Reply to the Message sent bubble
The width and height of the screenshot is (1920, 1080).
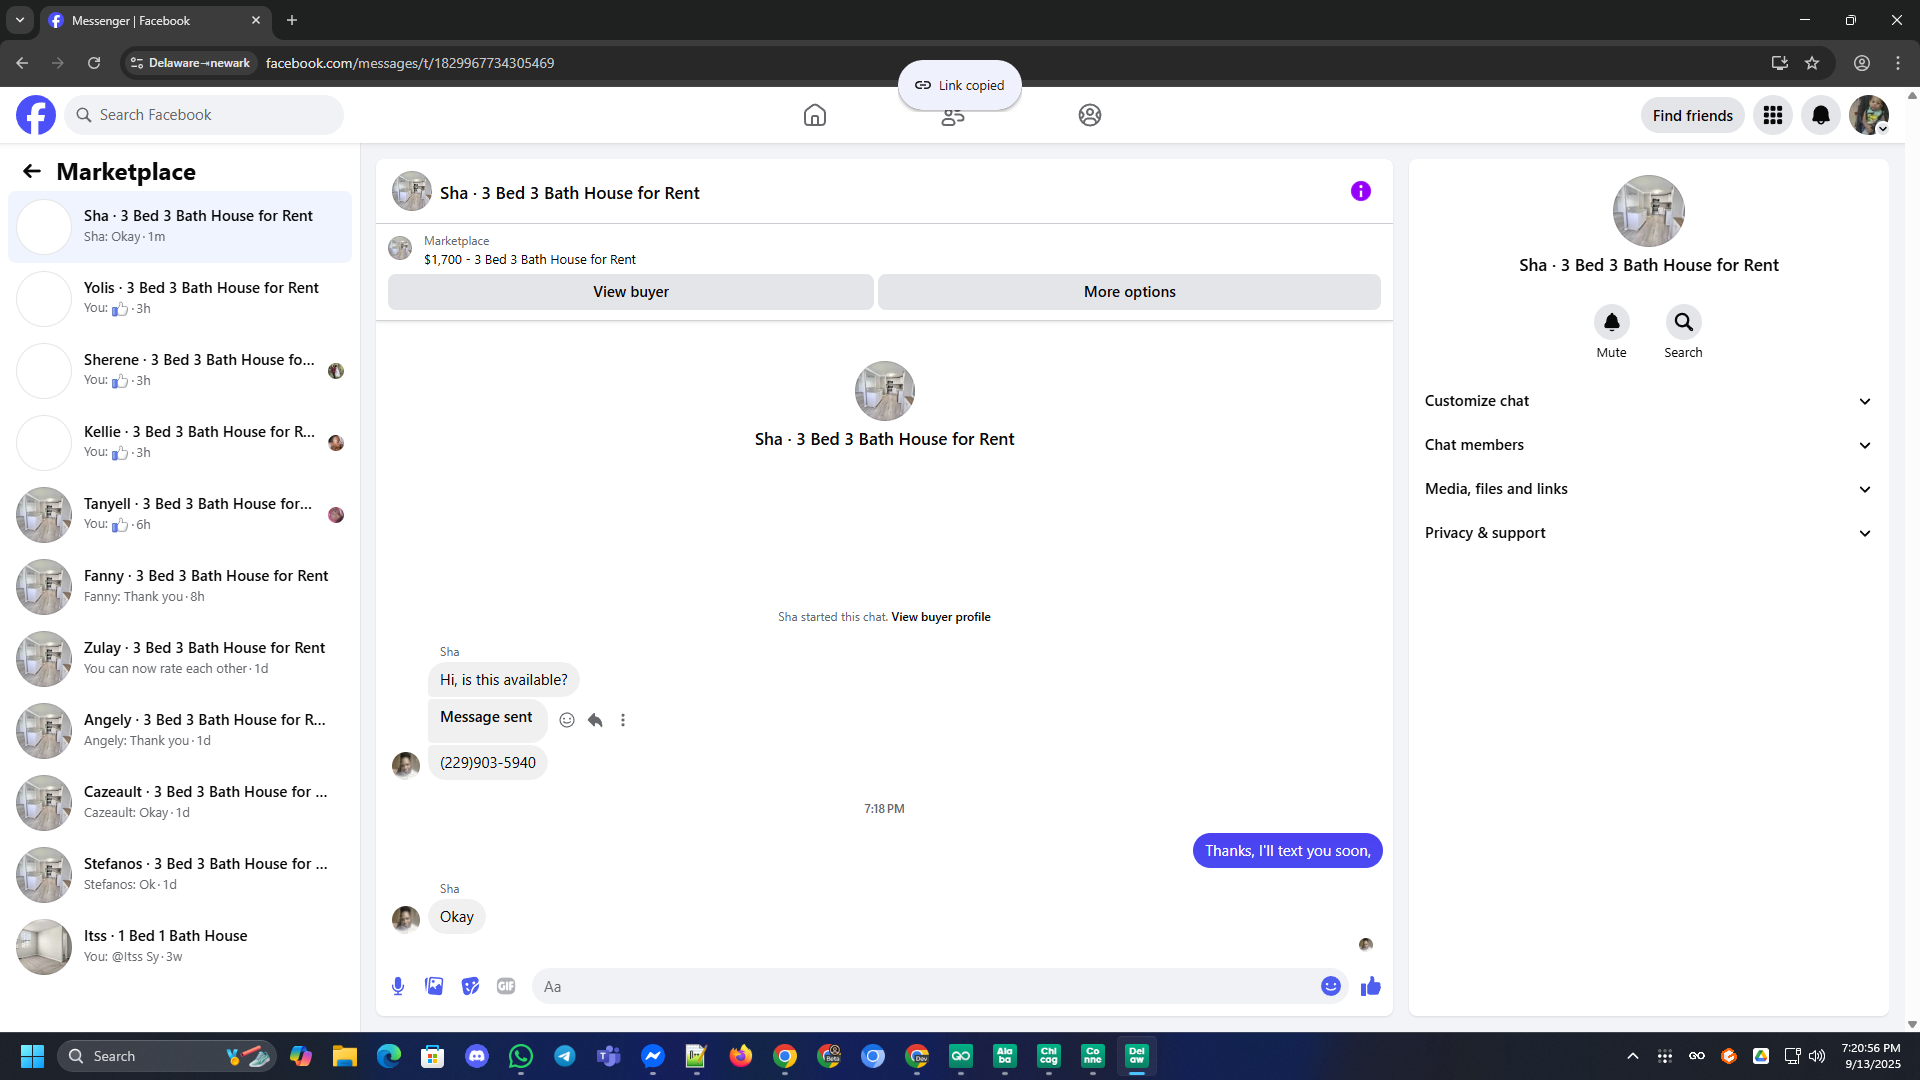click(595, 720)
